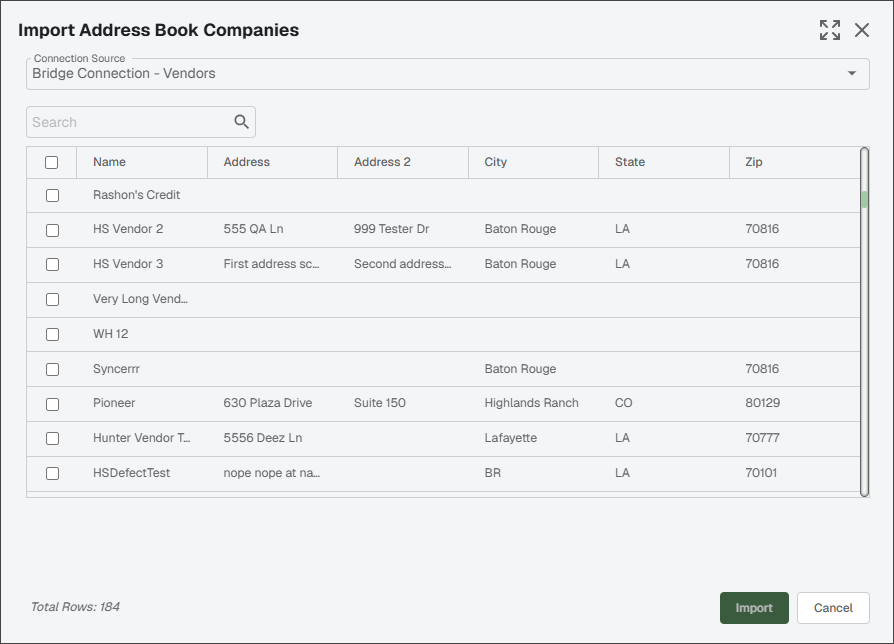Check the HS Vendor 2 row checkbox
Image resolution: width=894 pixels, height=644 pixels.
[52, 230]
